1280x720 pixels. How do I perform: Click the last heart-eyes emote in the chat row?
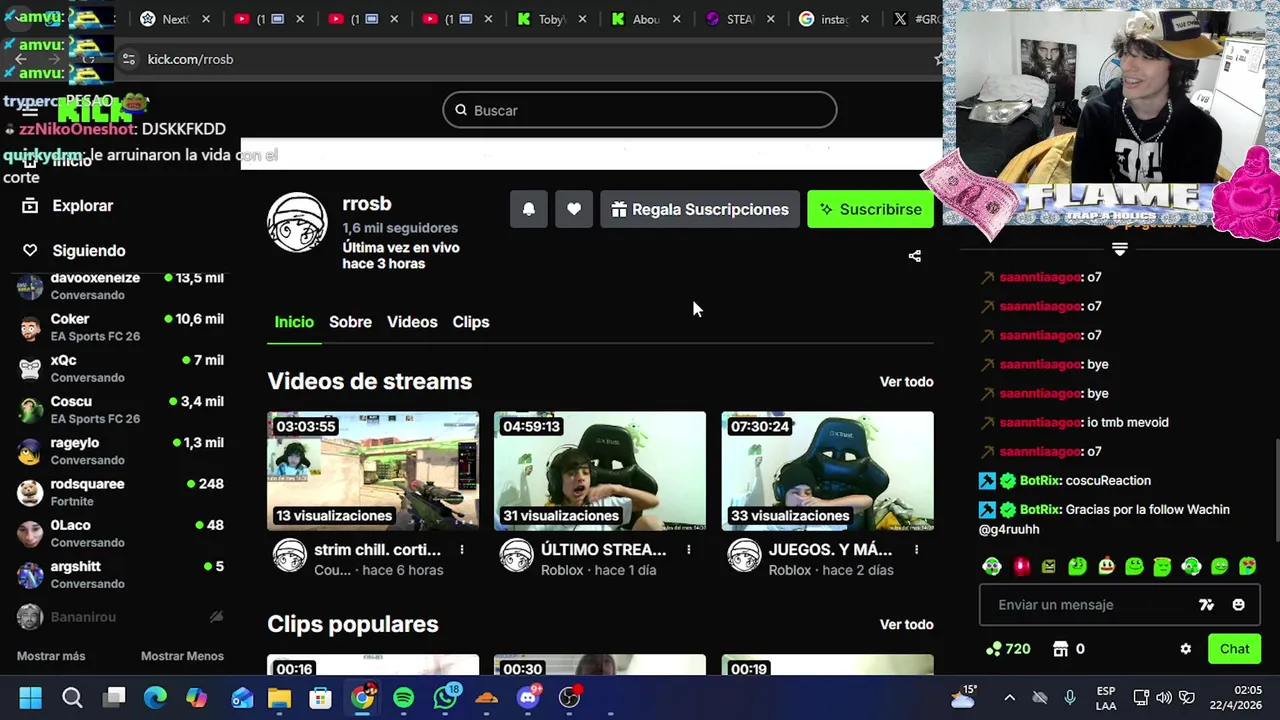[1249, 567]
